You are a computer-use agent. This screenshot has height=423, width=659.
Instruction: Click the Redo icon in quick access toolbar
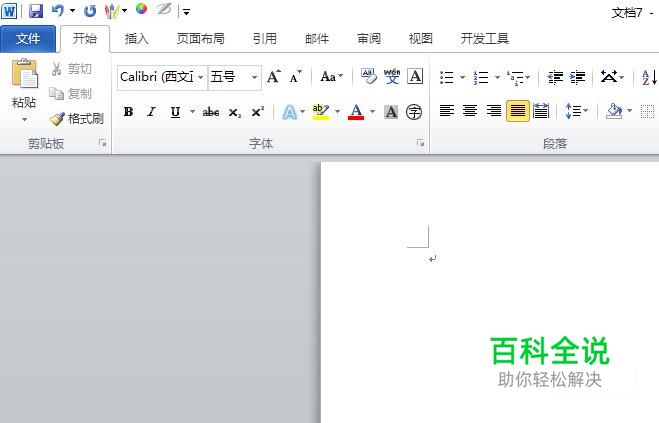pyautogui.click(x=90, y=11)
